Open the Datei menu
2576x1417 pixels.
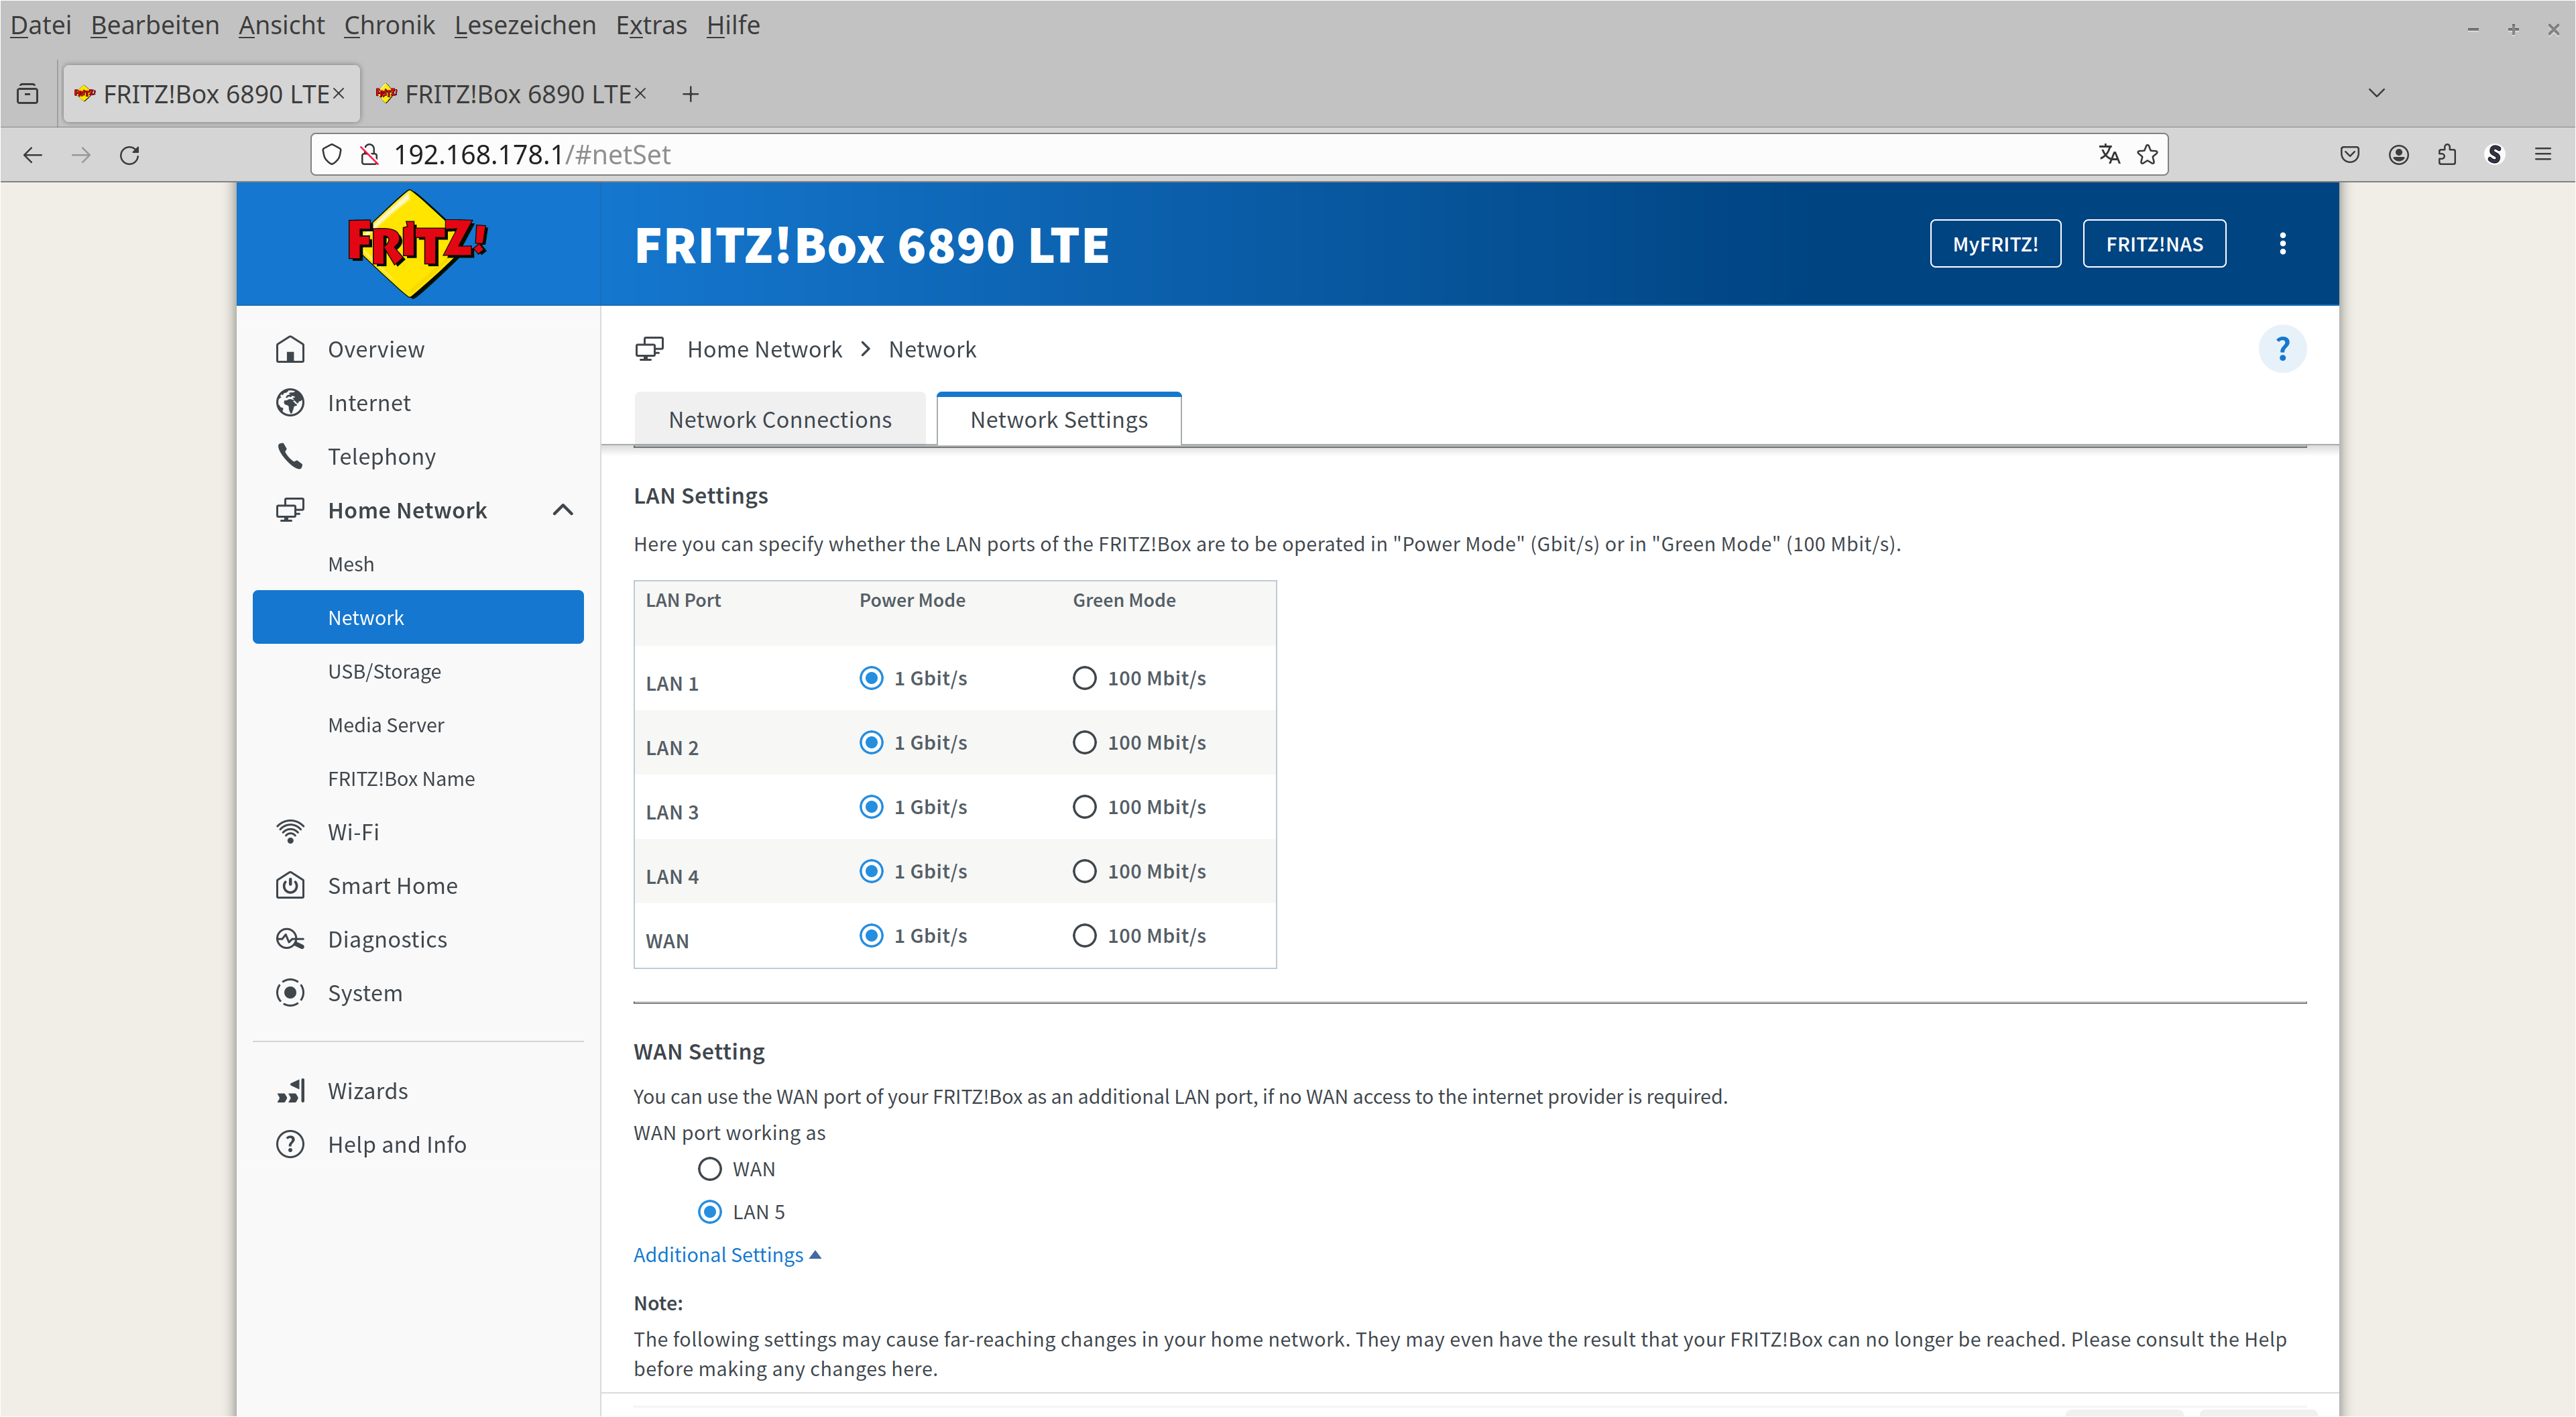[x=41, y=25]
